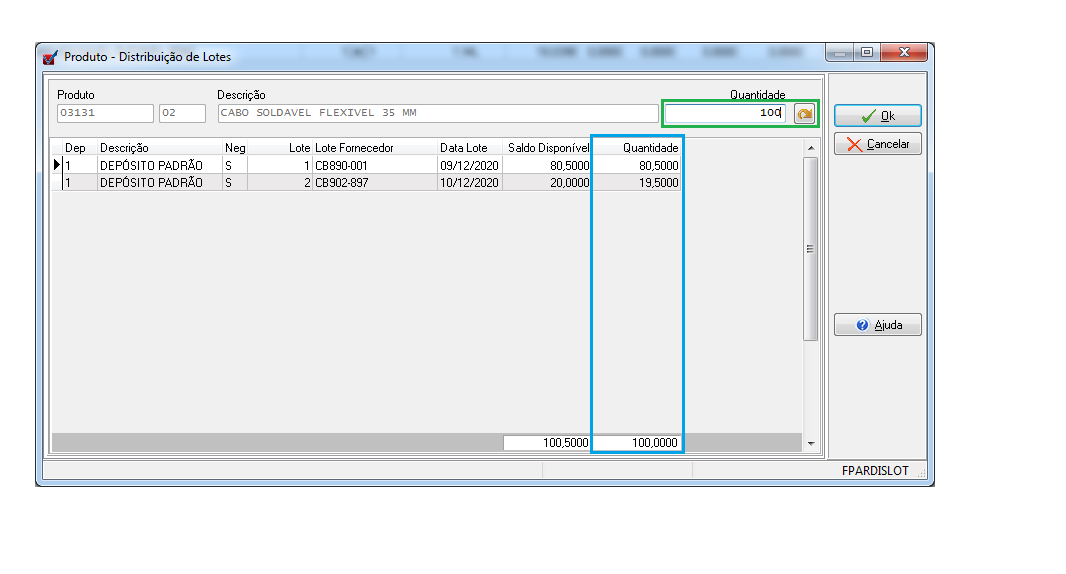Click Quantidade cell showing 19,5000

[x=638, y=183]
